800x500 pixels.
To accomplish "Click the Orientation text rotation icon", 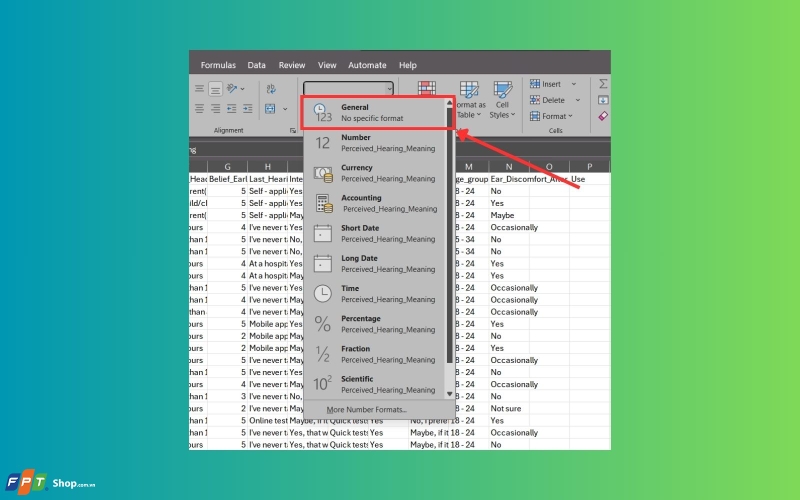I will pos(232,89).
